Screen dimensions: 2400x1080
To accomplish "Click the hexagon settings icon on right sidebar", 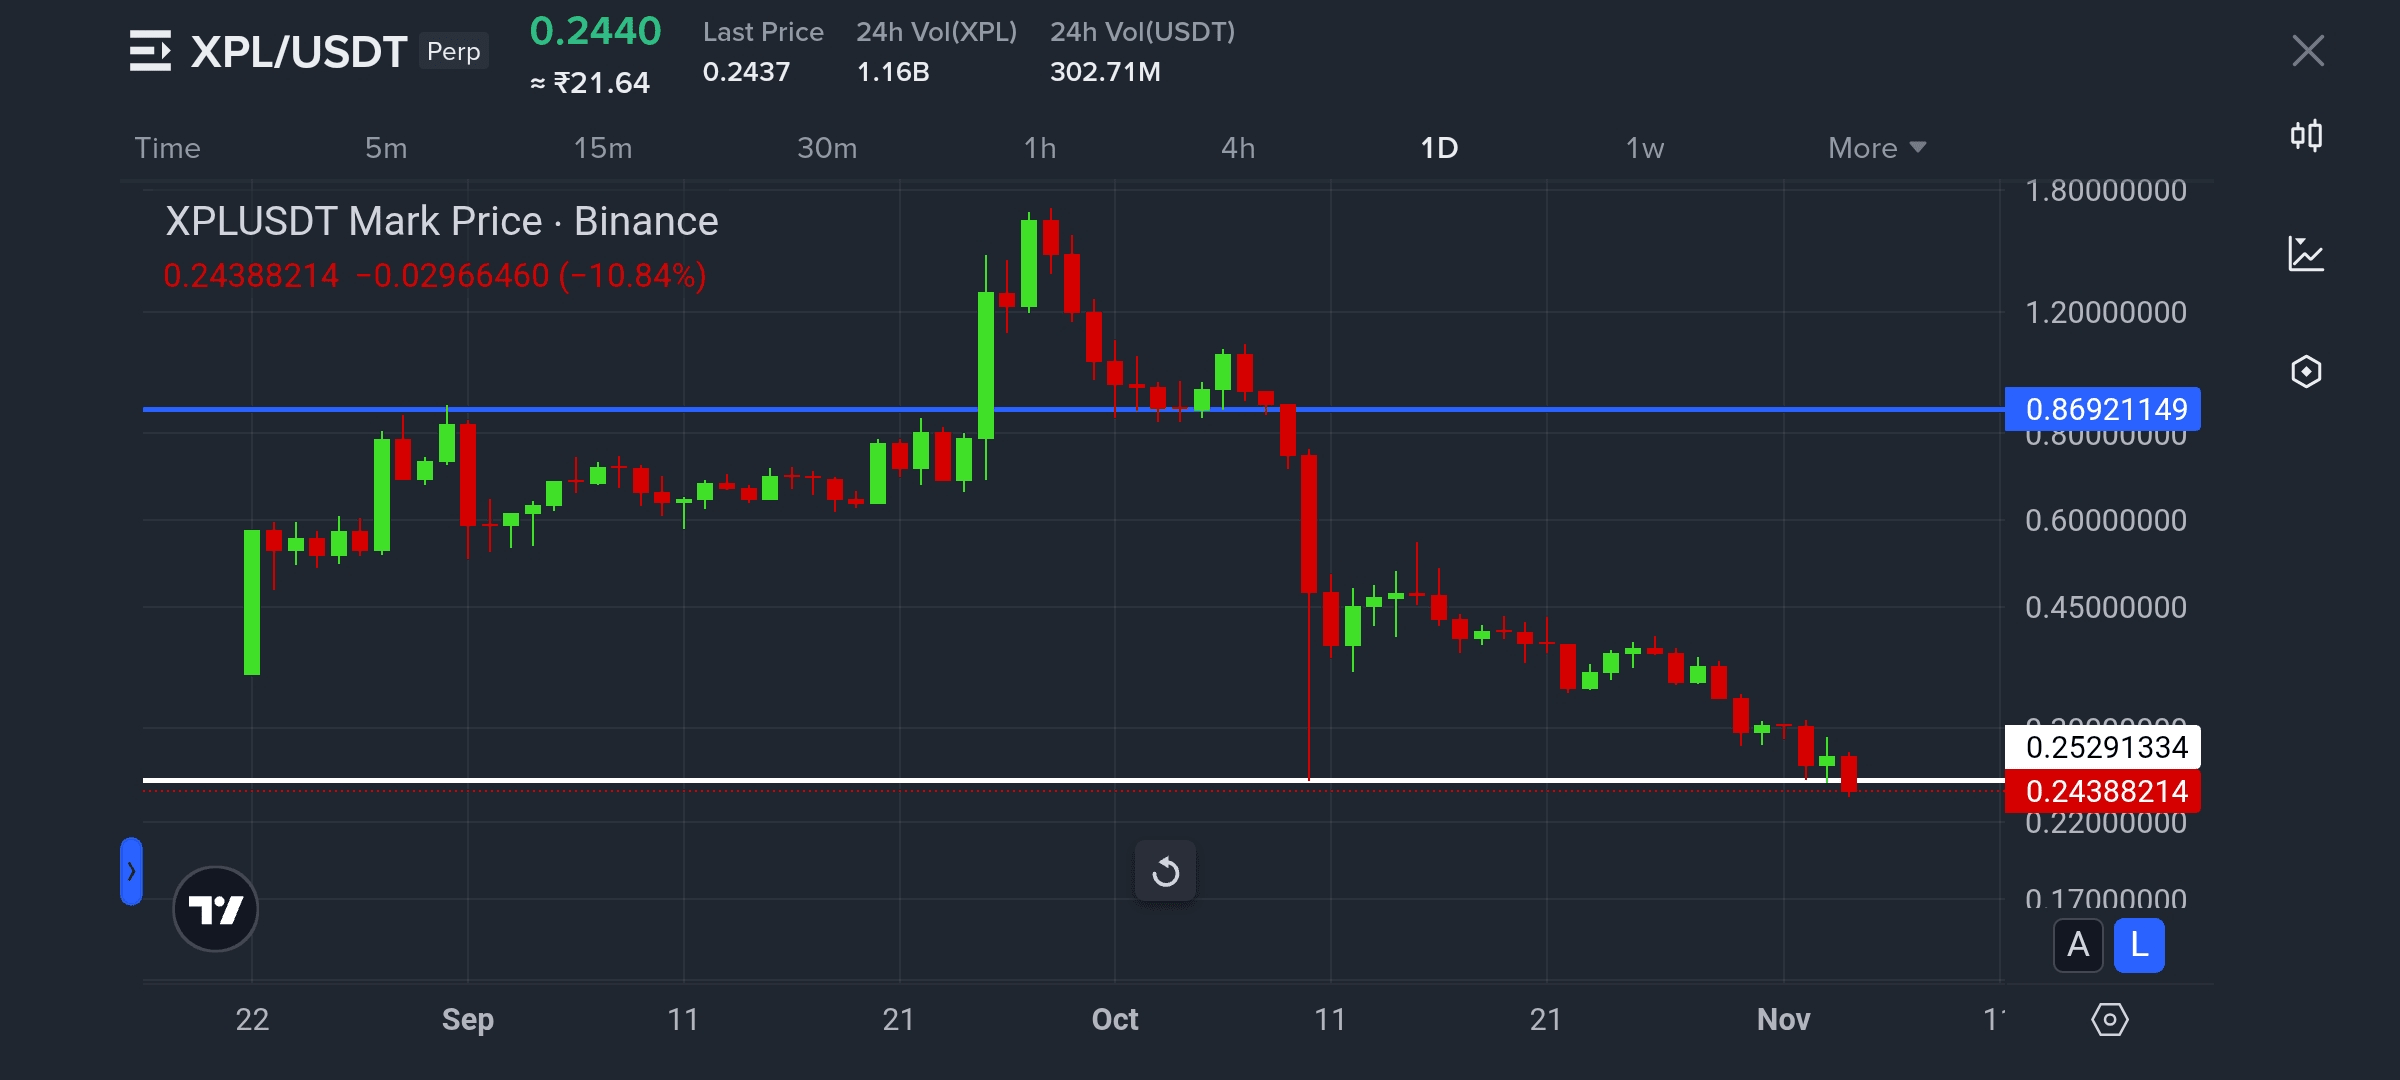I will tap(2306, 372).
